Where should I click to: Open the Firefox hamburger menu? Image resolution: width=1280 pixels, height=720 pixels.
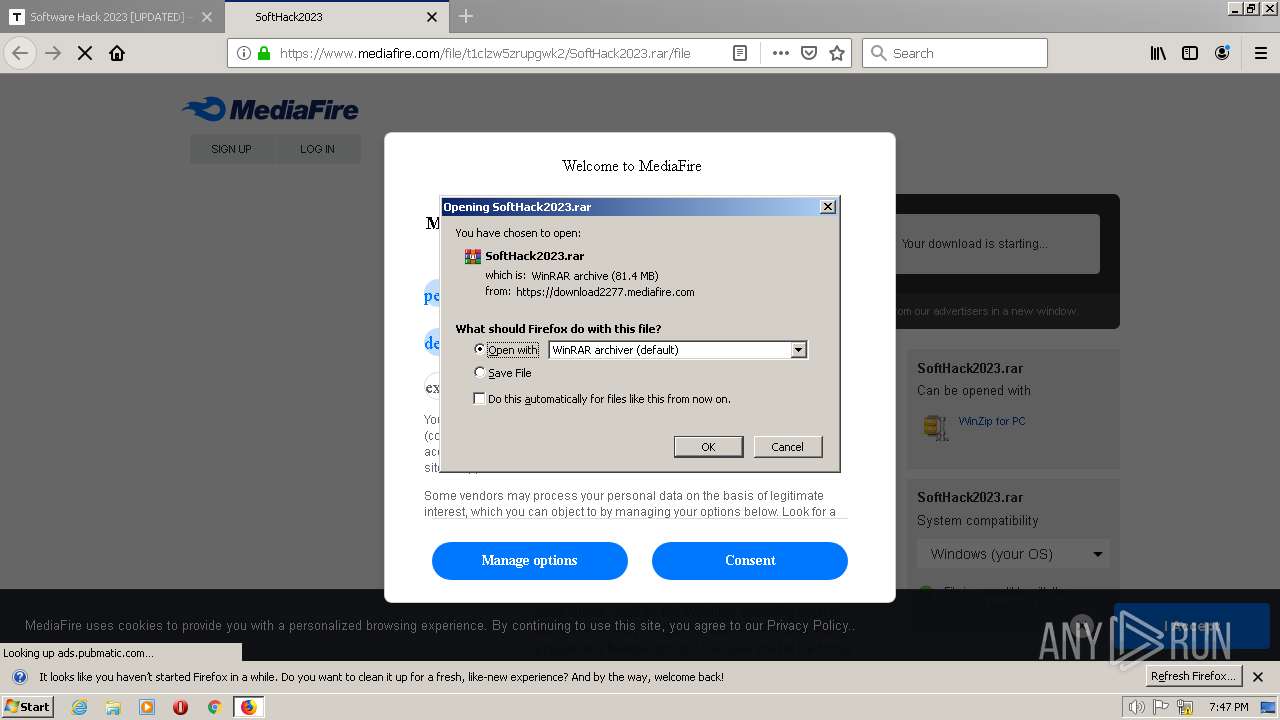(x=1261, y=53)
